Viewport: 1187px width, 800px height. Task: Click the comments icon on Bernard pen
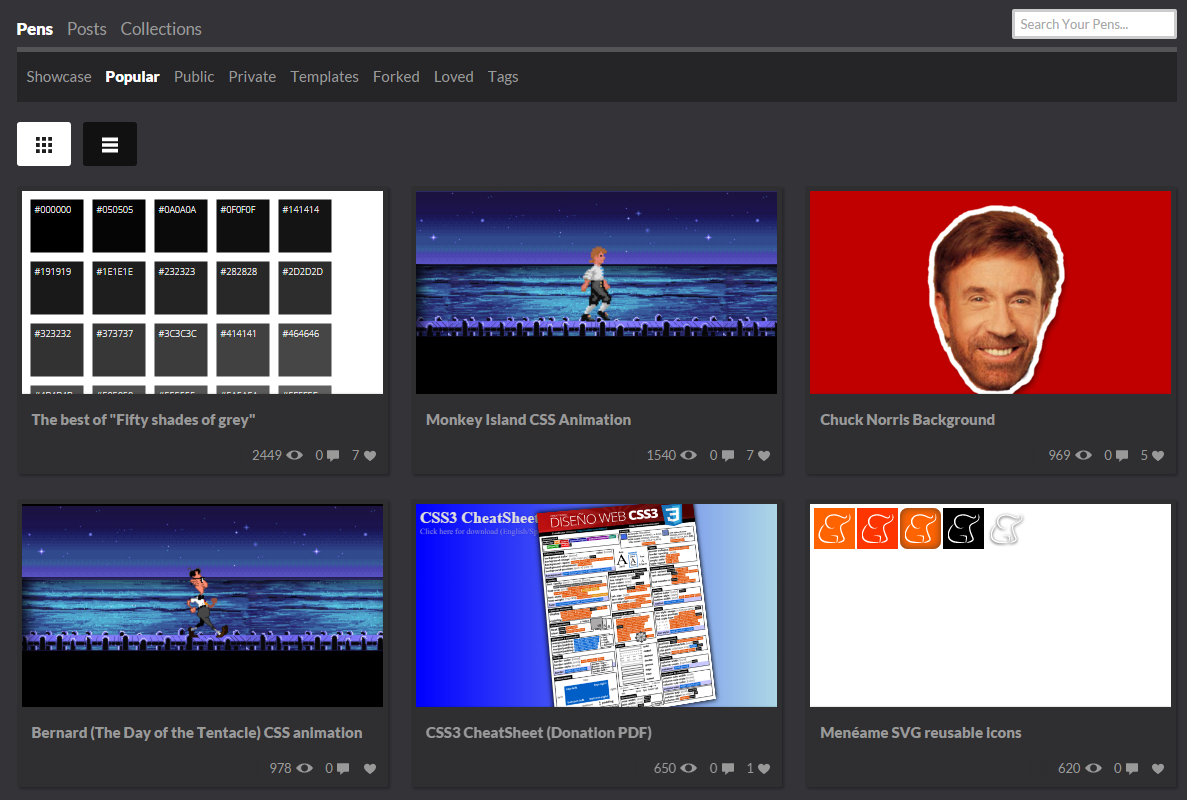click(x=343, y=768)
